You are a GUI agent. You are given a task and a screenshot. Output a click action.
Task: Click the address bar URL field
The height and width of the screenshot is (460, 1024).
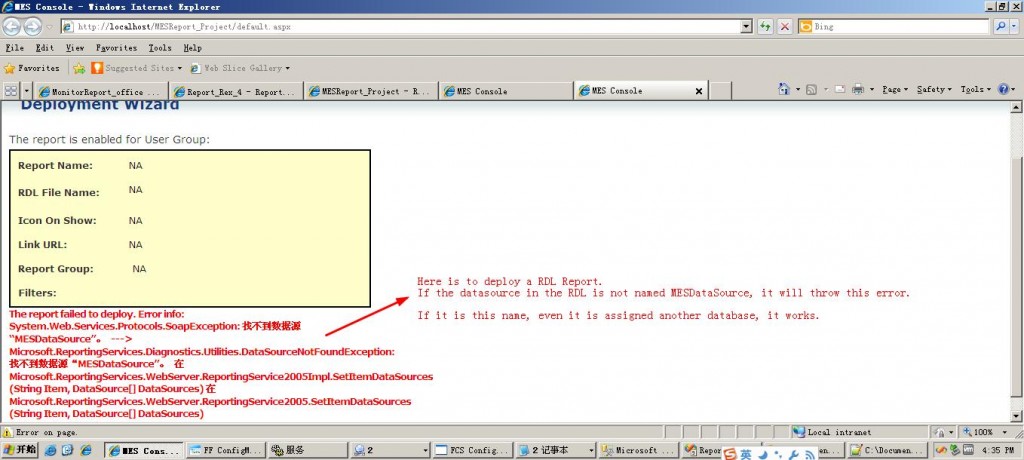(401, 27)
